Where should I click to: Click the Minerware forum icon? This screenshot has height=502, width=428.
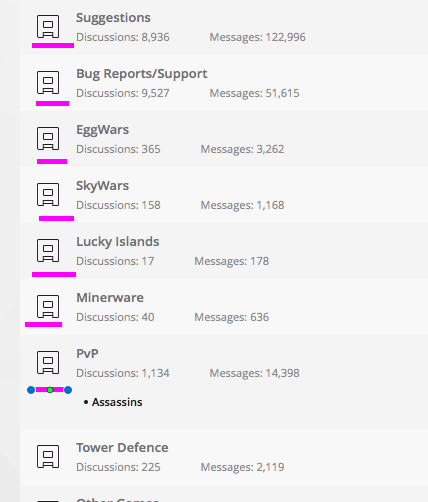click(x=48, y=306)
